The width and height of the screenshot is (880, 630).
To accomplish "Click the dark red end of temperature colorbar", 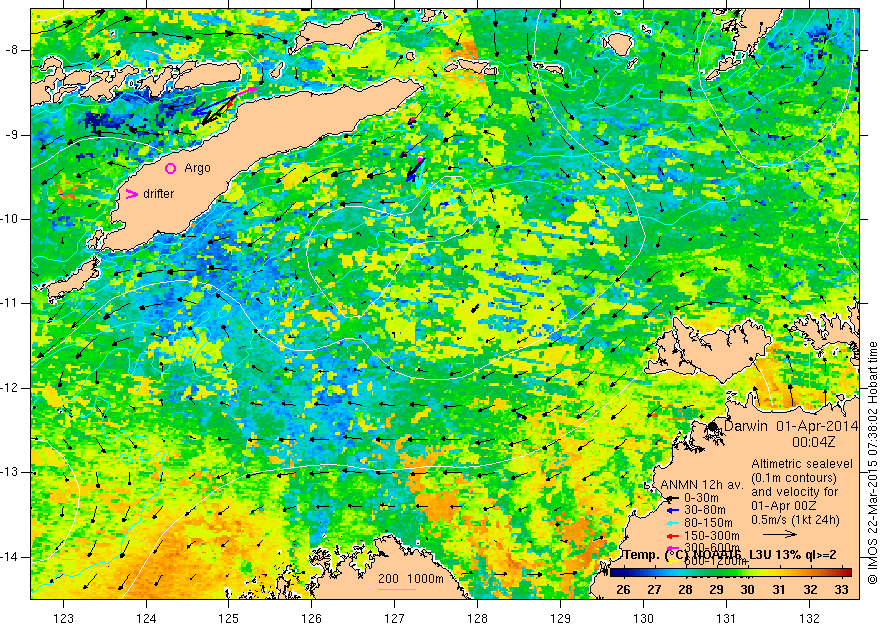I will point(846,573).
